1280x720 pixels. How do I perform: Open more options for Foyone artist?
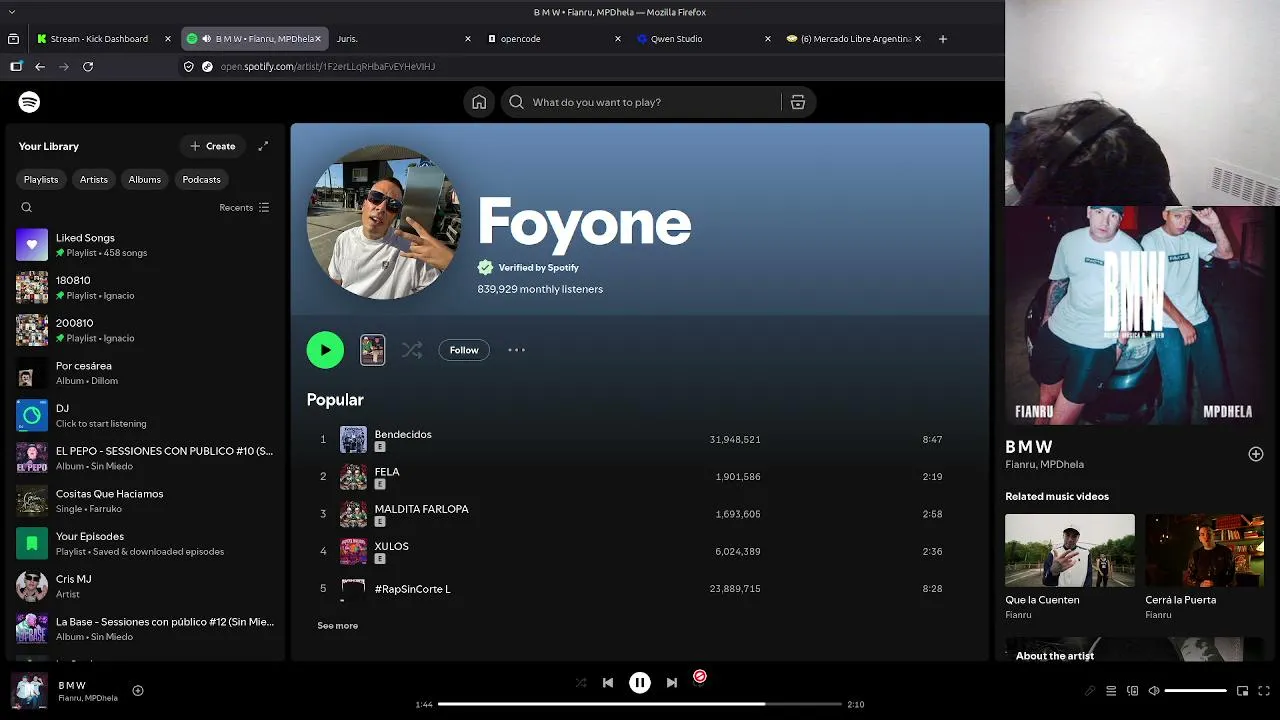[x=516, y=350]
